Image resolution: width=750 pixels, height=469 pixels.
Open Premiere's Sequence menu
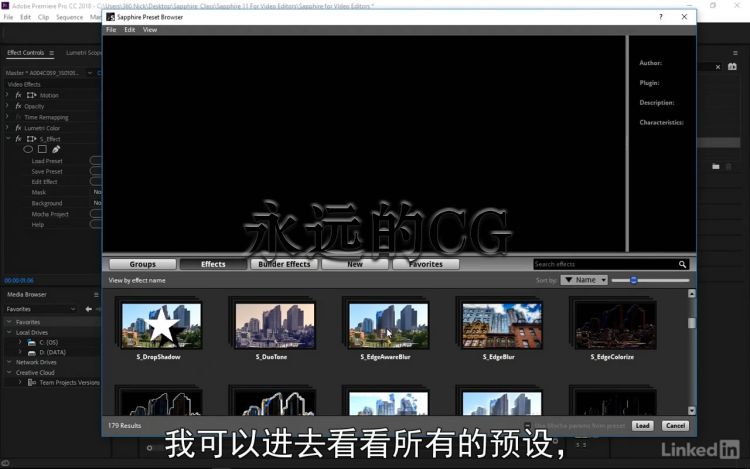point(69,17)
